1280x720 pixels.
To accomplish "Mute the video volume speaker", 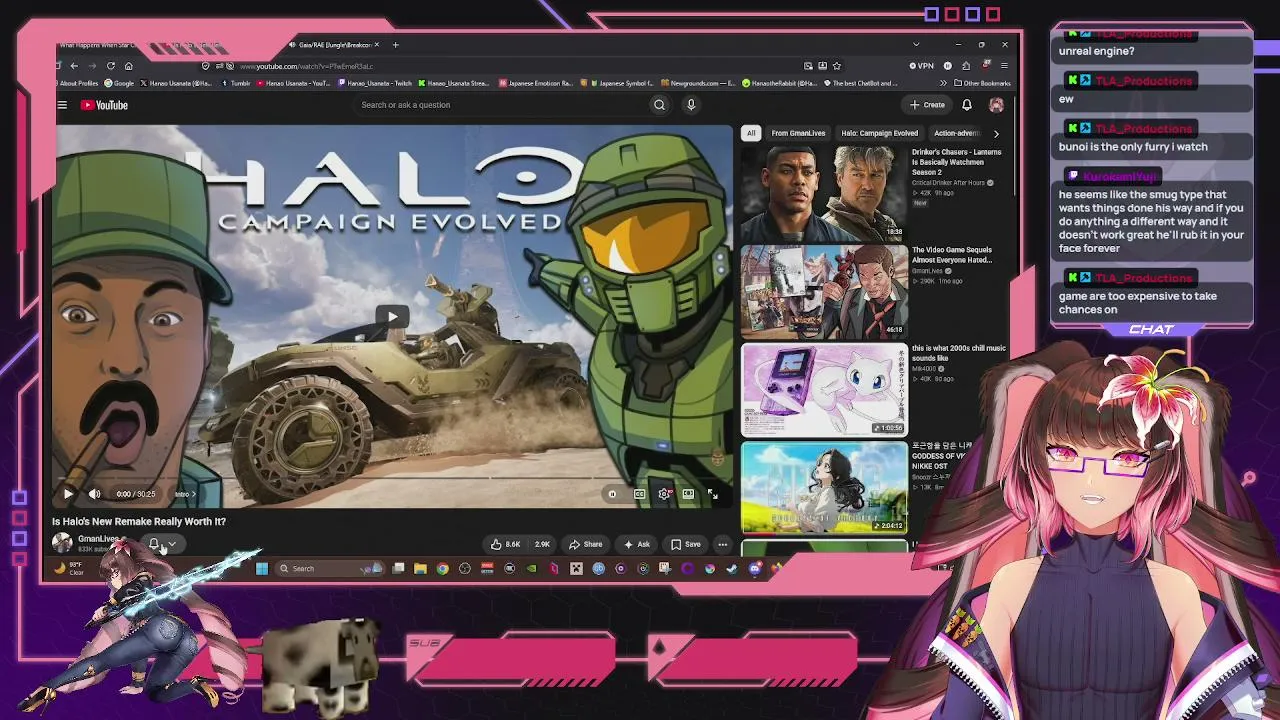I will (95, 494).
